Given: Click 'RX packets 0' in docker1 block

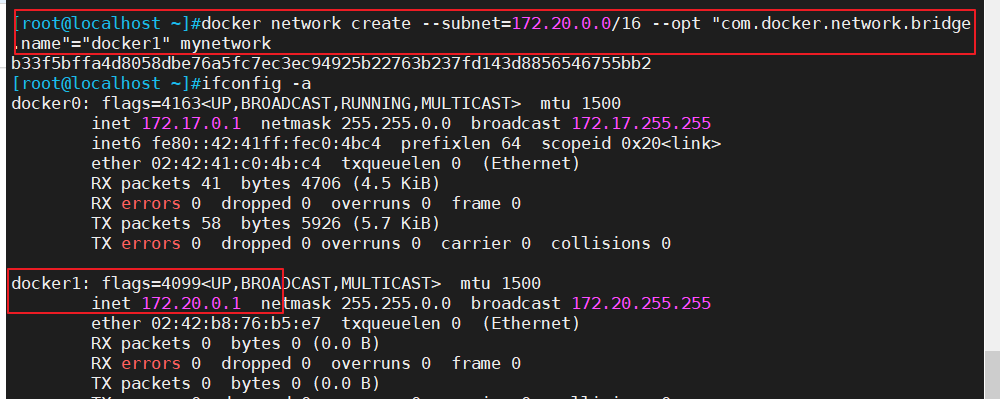Looking at the screenshot, I should [x=151, y=343].
